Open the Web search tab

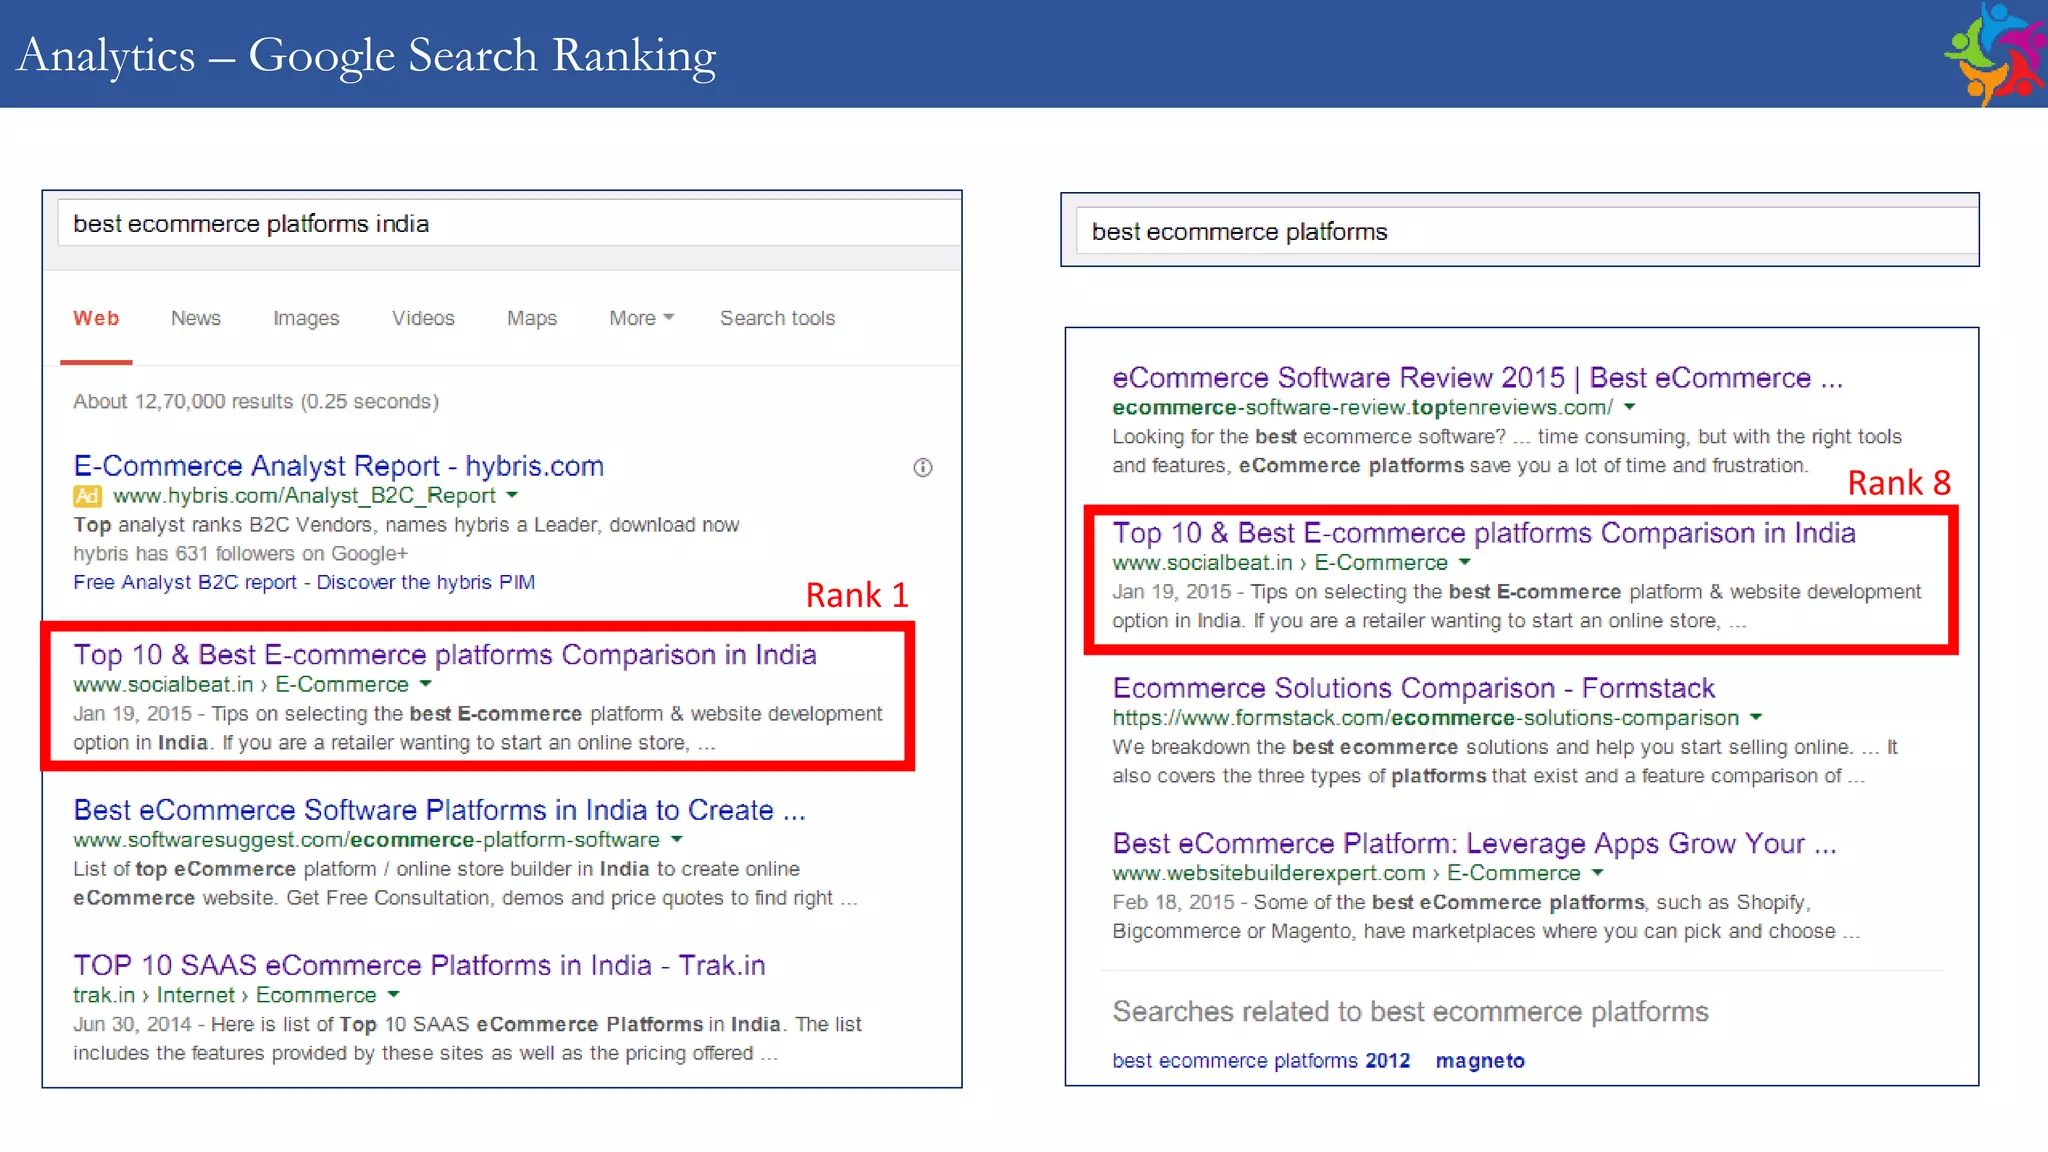pos(96,318)
